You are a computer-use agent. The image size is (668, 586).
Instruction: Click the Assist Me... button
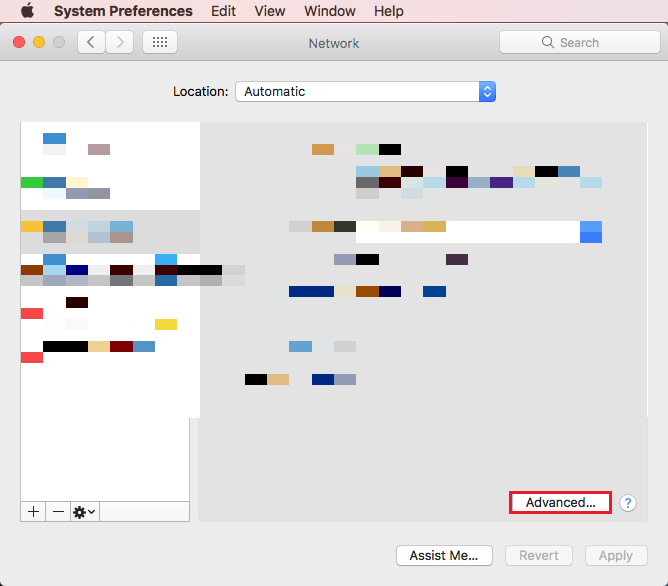tap(444, 555)
